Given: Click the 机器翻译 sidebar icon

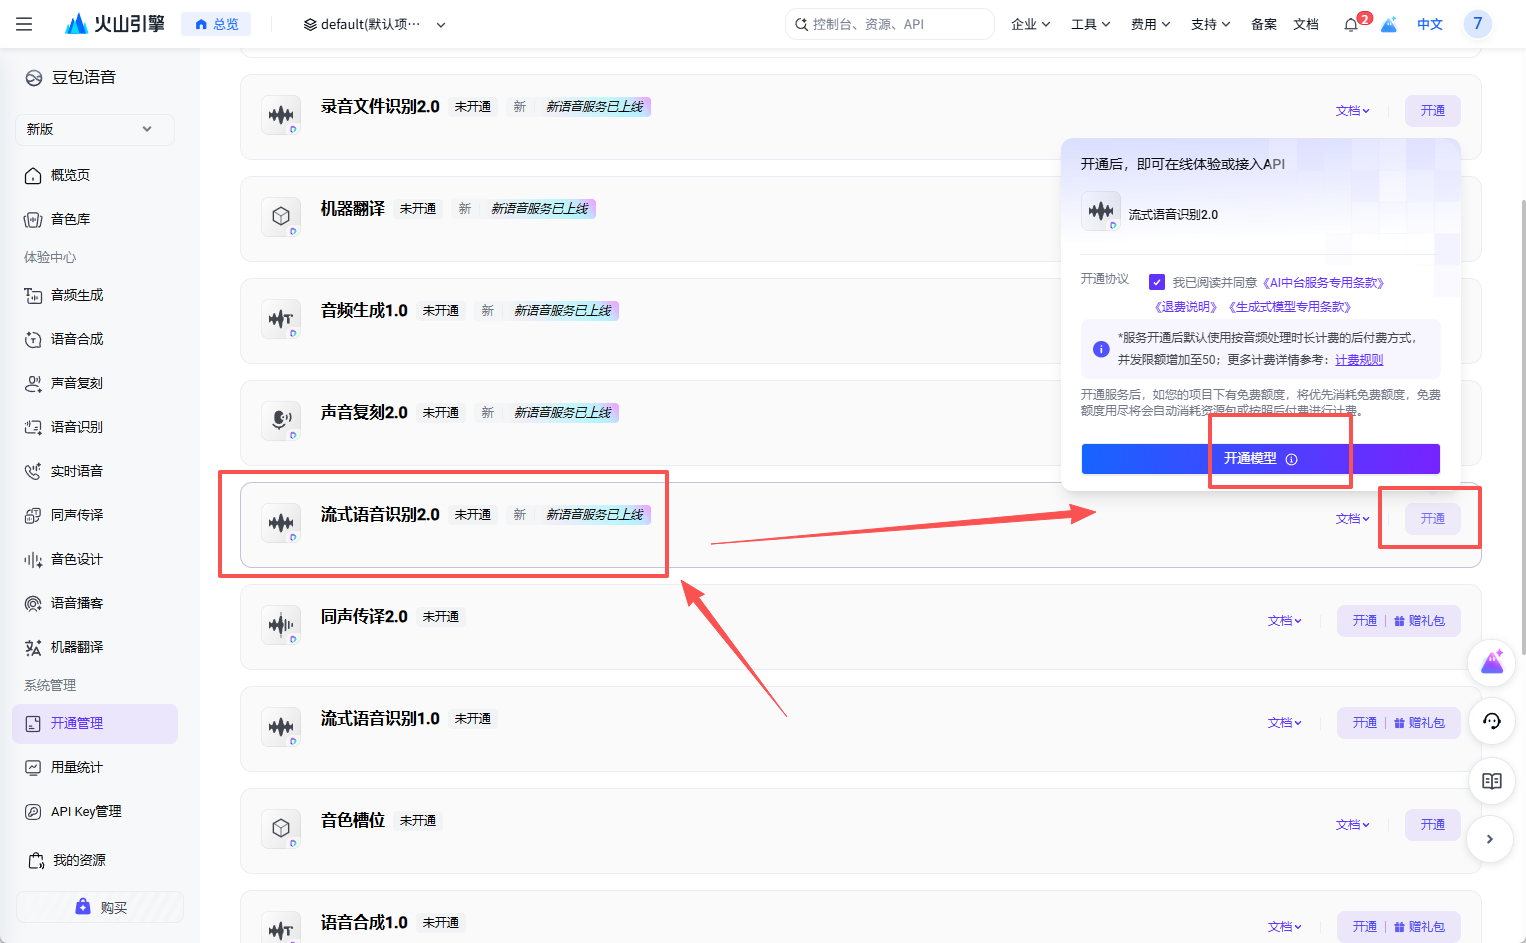Looking at the screenshot, I should [33, 647].
